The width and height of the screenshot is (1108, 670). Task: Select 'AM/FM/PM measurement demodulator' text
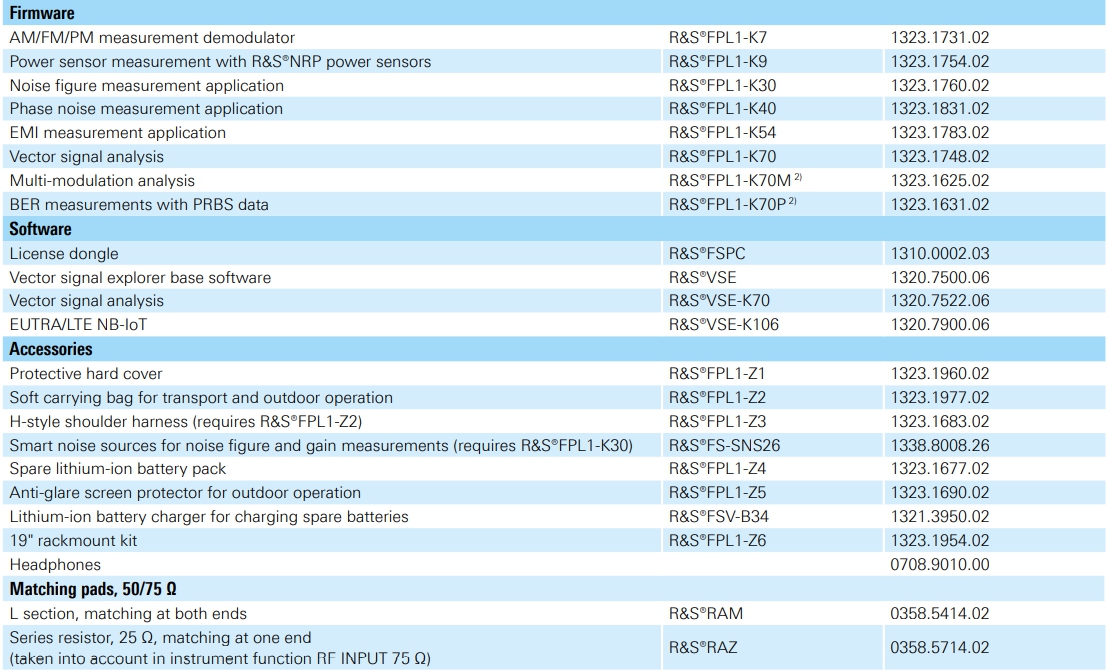click(x=152, y=37)
